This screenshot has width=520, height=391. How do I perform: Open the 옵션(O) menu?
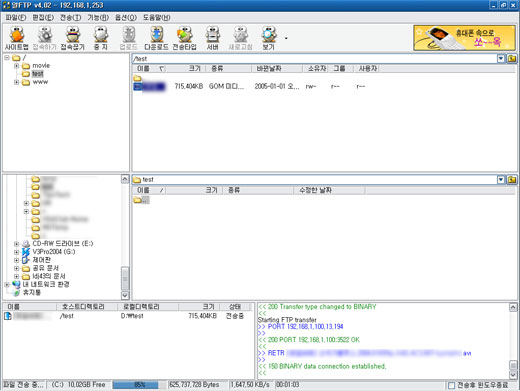pos(126,18)
